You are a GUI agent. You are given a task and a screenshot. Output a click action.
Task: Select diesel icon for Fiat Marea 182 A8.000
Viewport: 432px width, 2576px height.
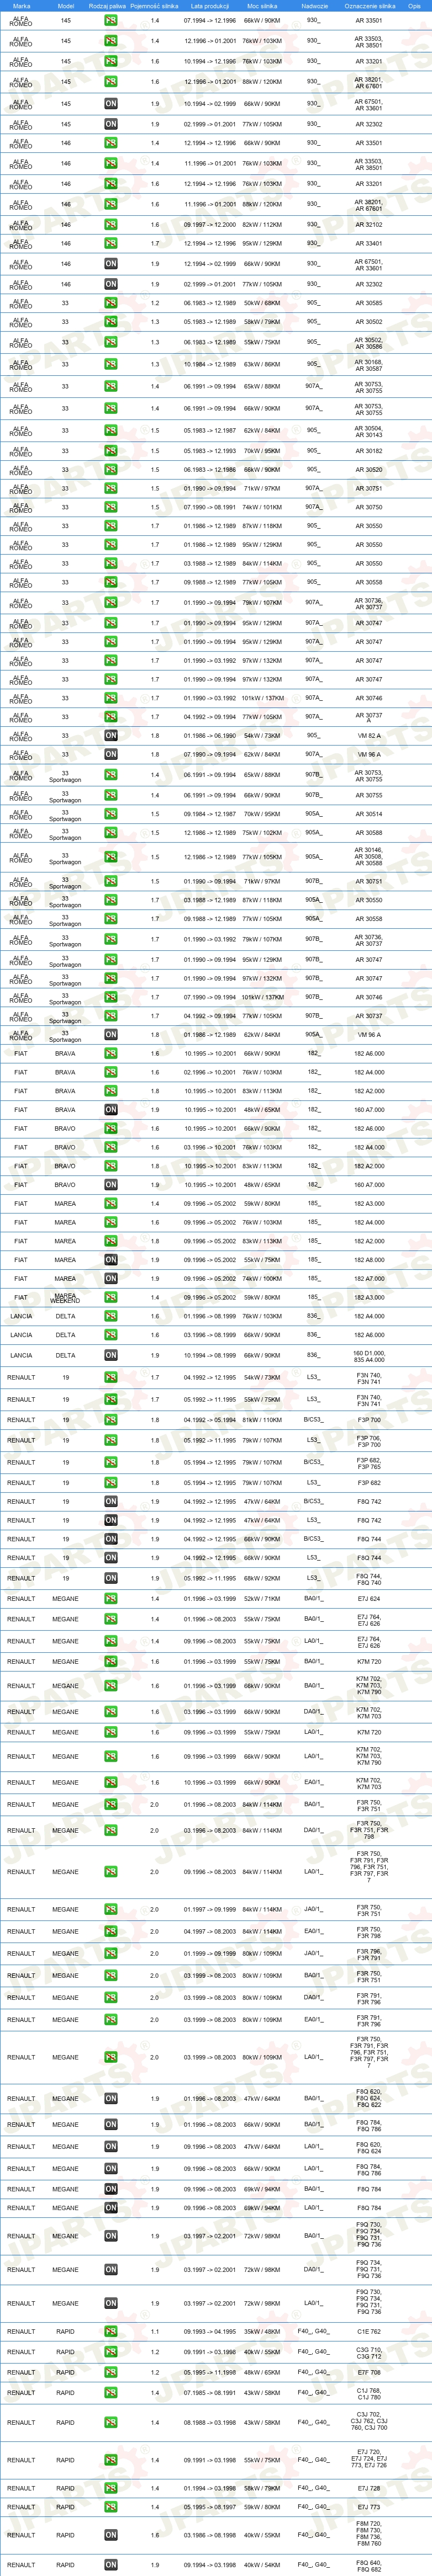coord(111,1259)
